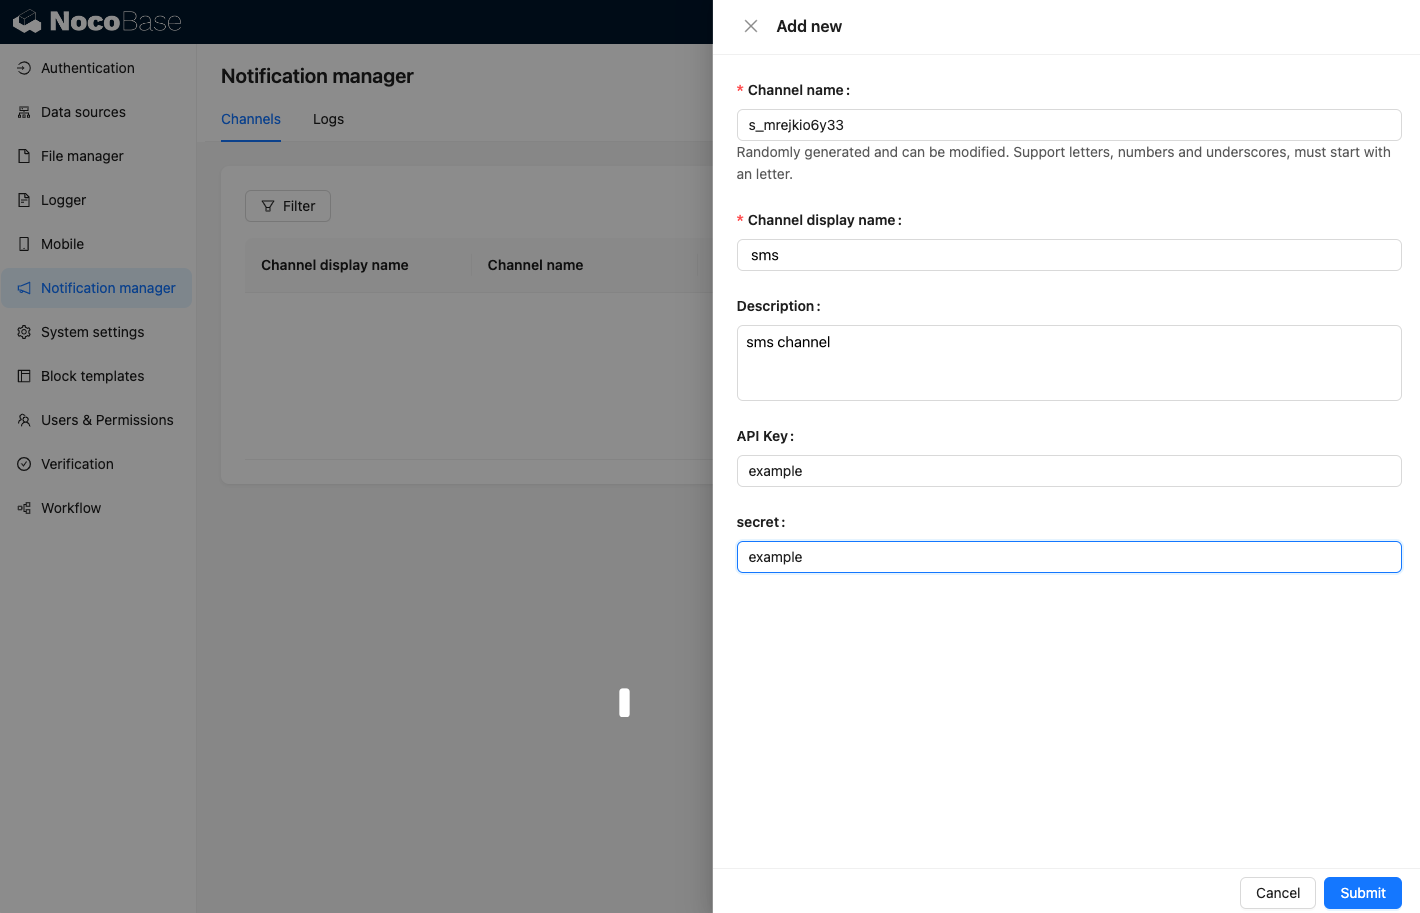Click the Channel display name field
The height and width of the screenshot is (913, 1420).
pyautogui.click(x=1068, y=255)
